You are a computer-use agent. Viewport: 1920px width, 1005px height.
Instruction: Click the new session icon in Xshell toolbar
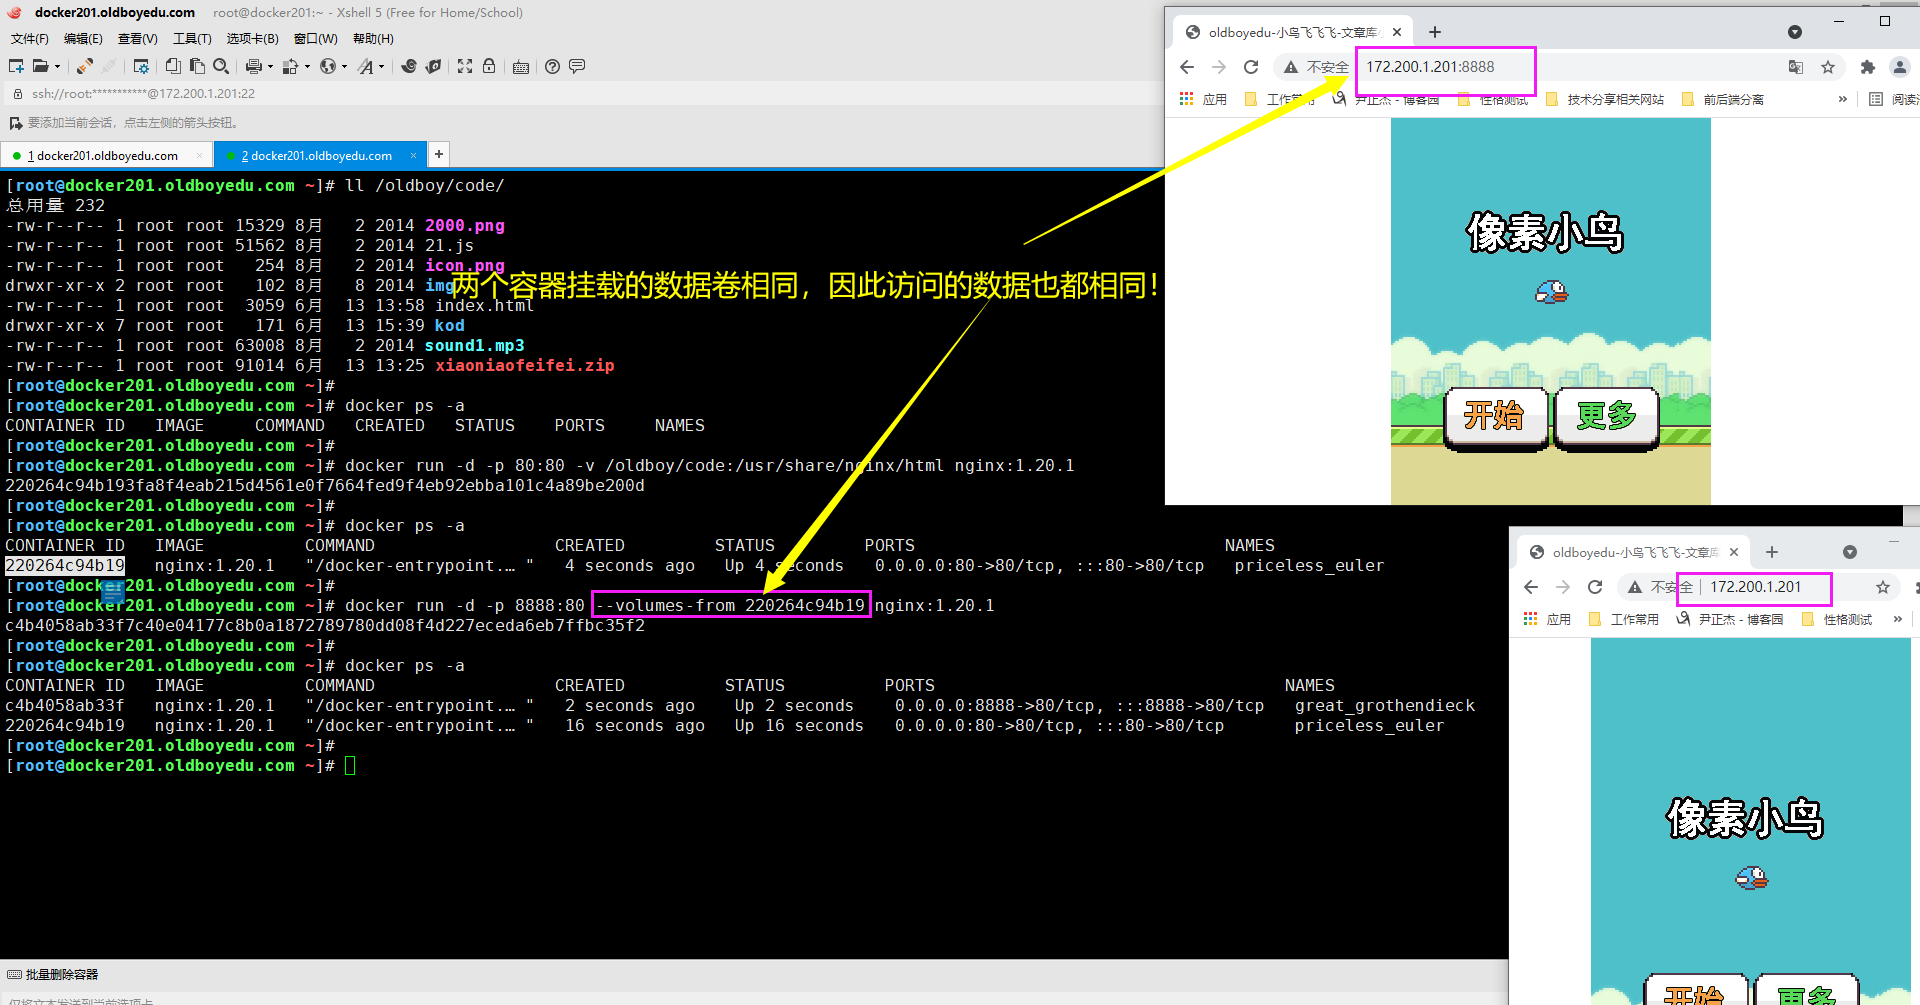coord(16,66)
